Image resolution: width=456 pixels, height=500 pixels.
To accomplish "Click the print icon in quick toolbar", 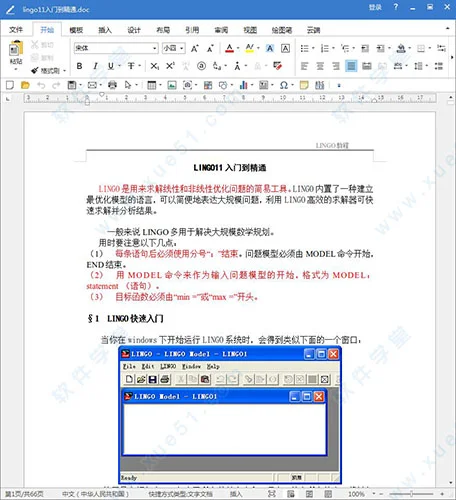I will pos(112,85).
